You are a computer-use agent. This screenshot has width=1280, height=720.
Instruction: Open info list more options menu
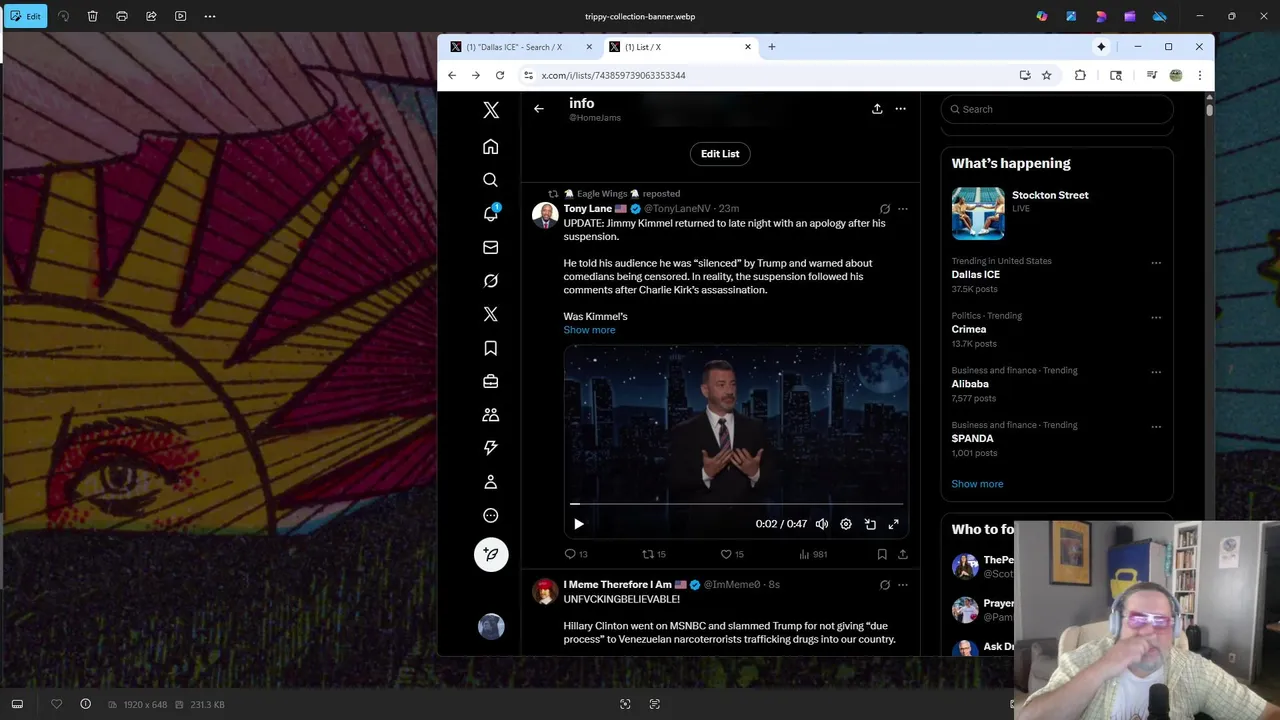pos(900,109)
